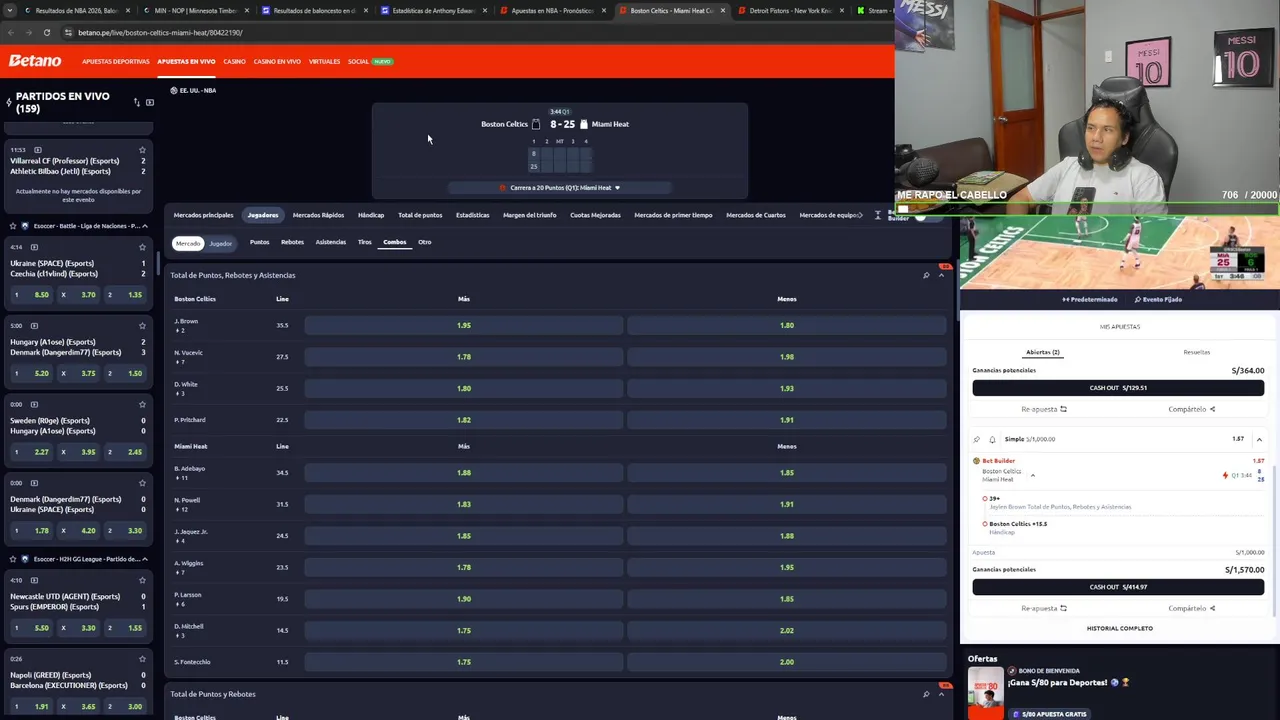Switch view to Jugador
Screen dimensions: 1280x720
pyautogui.click(x=221, y=243)
